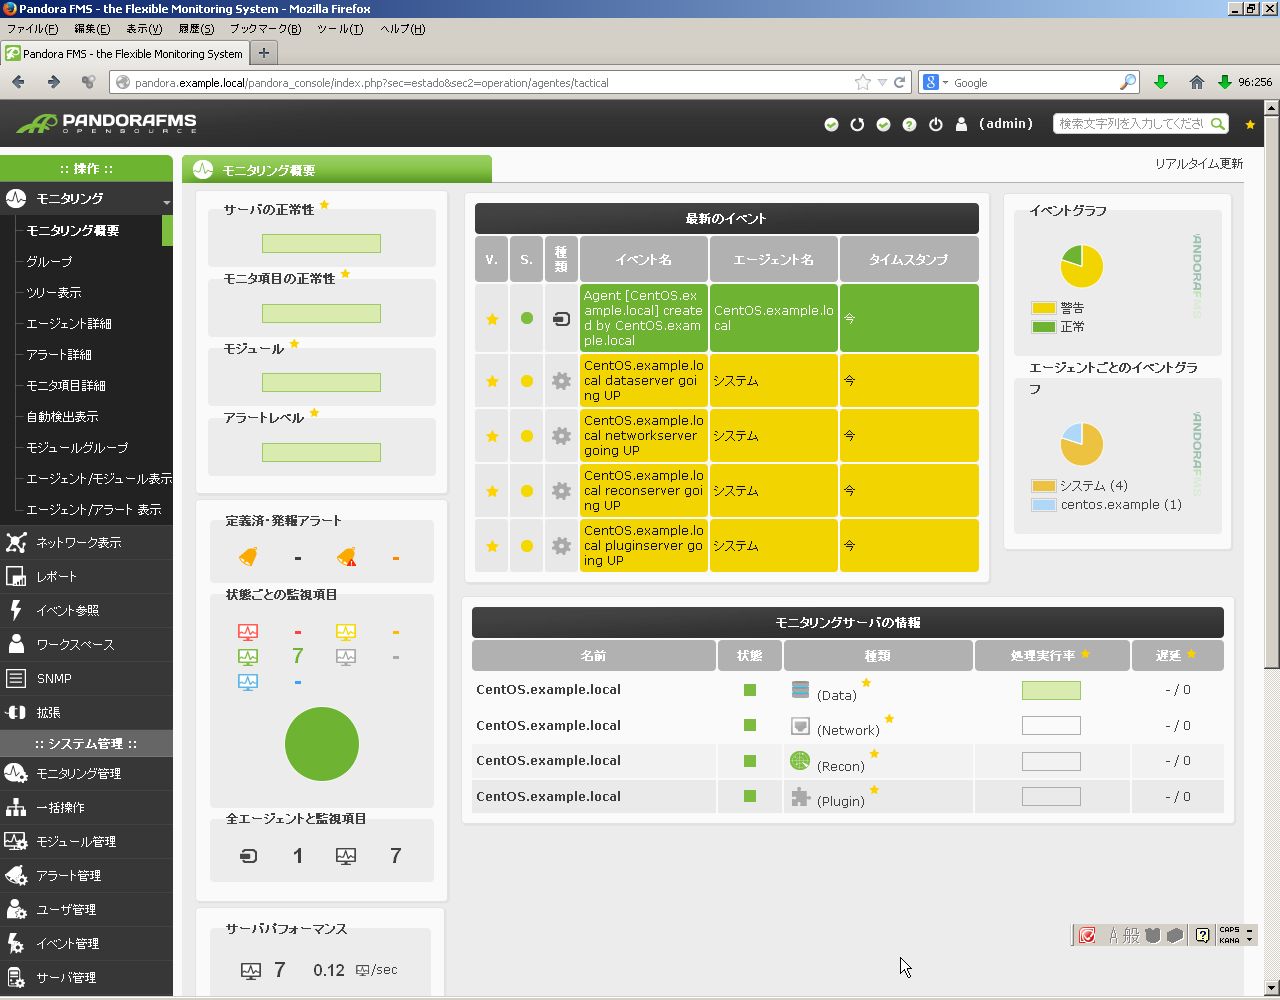Open the イベント管理 icon
The height and width of the screenshot is (1000, 1280).
pyautogui.click(x=16, y=943)
